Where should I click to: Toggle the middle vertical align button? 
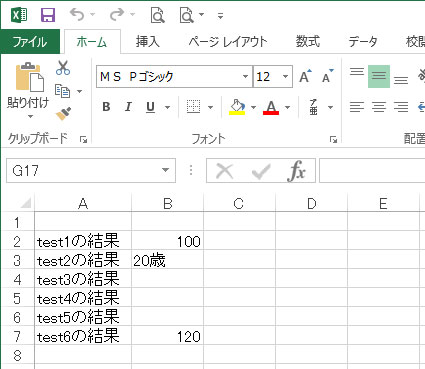tap(379, 76)
